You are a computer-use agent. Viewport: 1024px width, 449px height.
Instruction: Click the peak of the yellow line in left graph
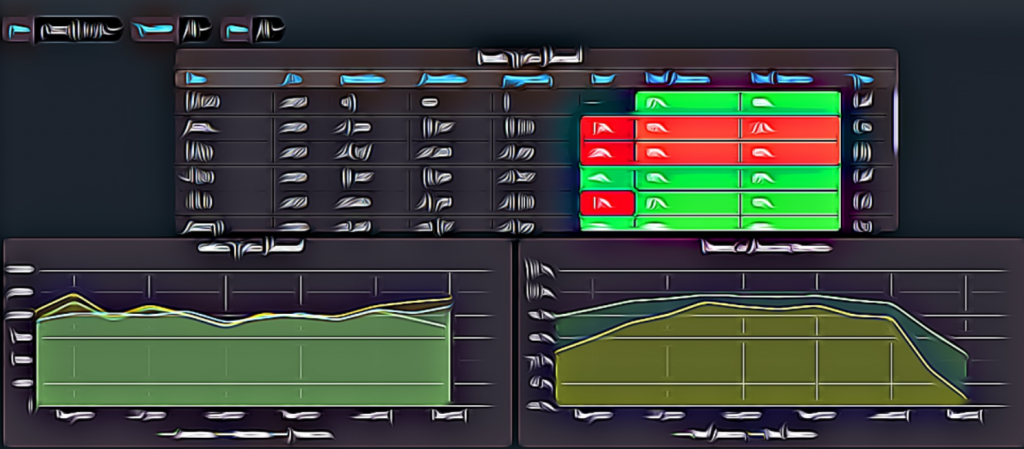pos(72,297)
